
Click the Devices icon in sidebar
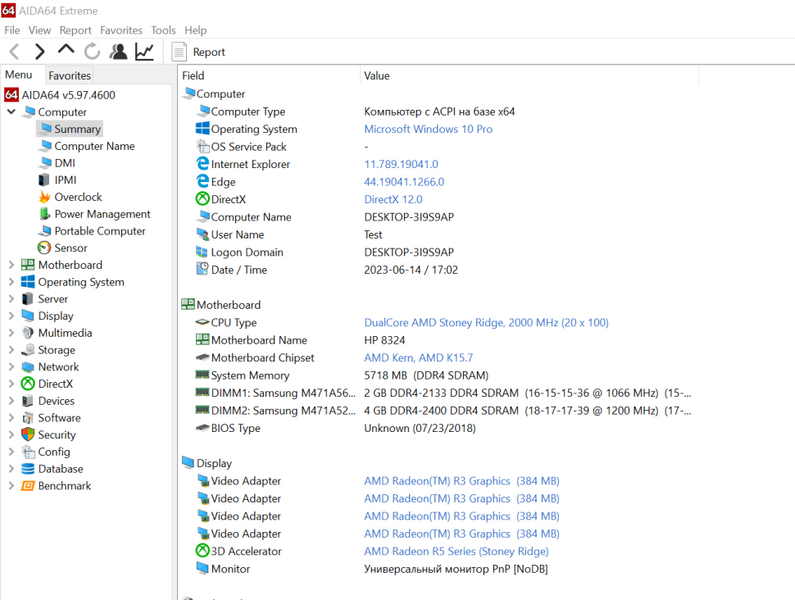coord(28,401)
